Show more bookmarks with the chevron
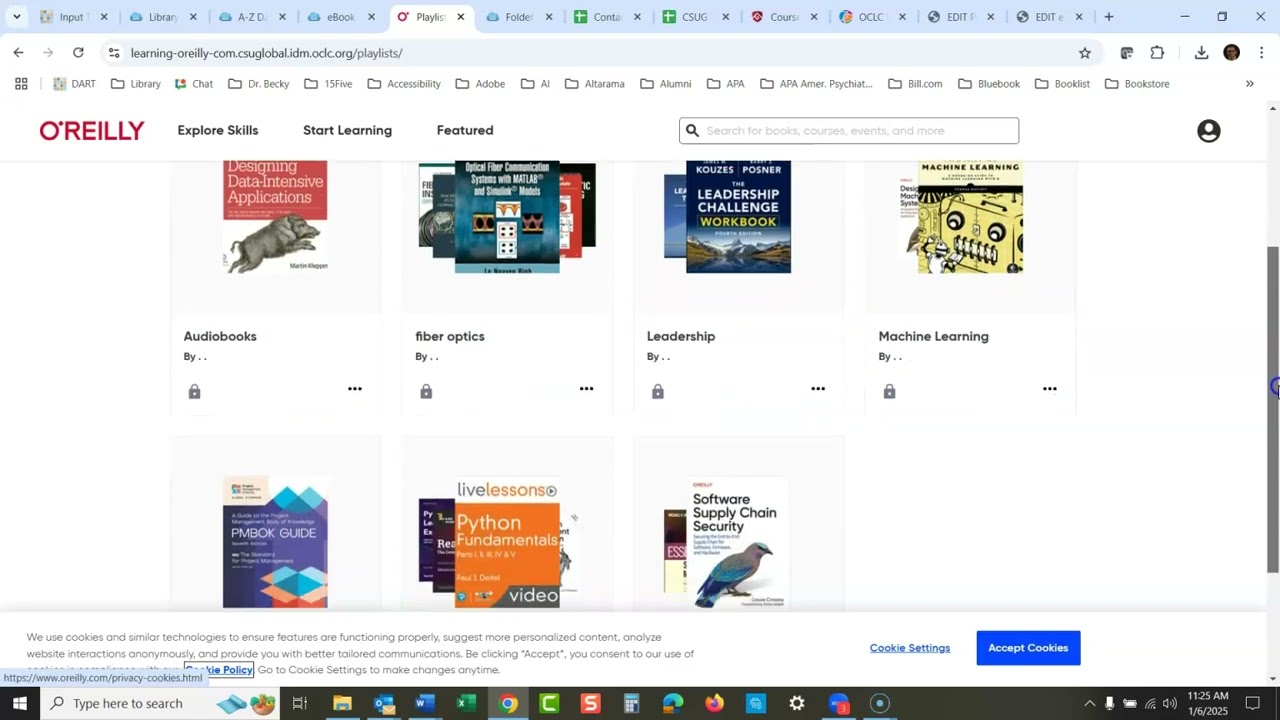This screenshot has width=1280, height=720. click(1249, 84)
